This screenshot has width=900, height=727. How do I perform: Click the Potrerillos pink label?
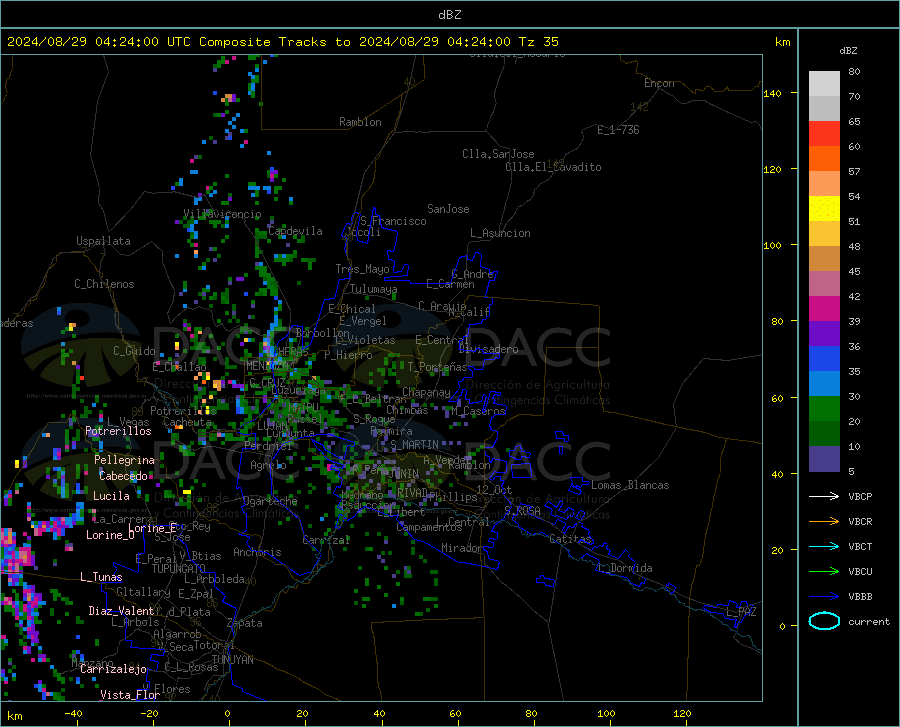(x=118, y=431)
